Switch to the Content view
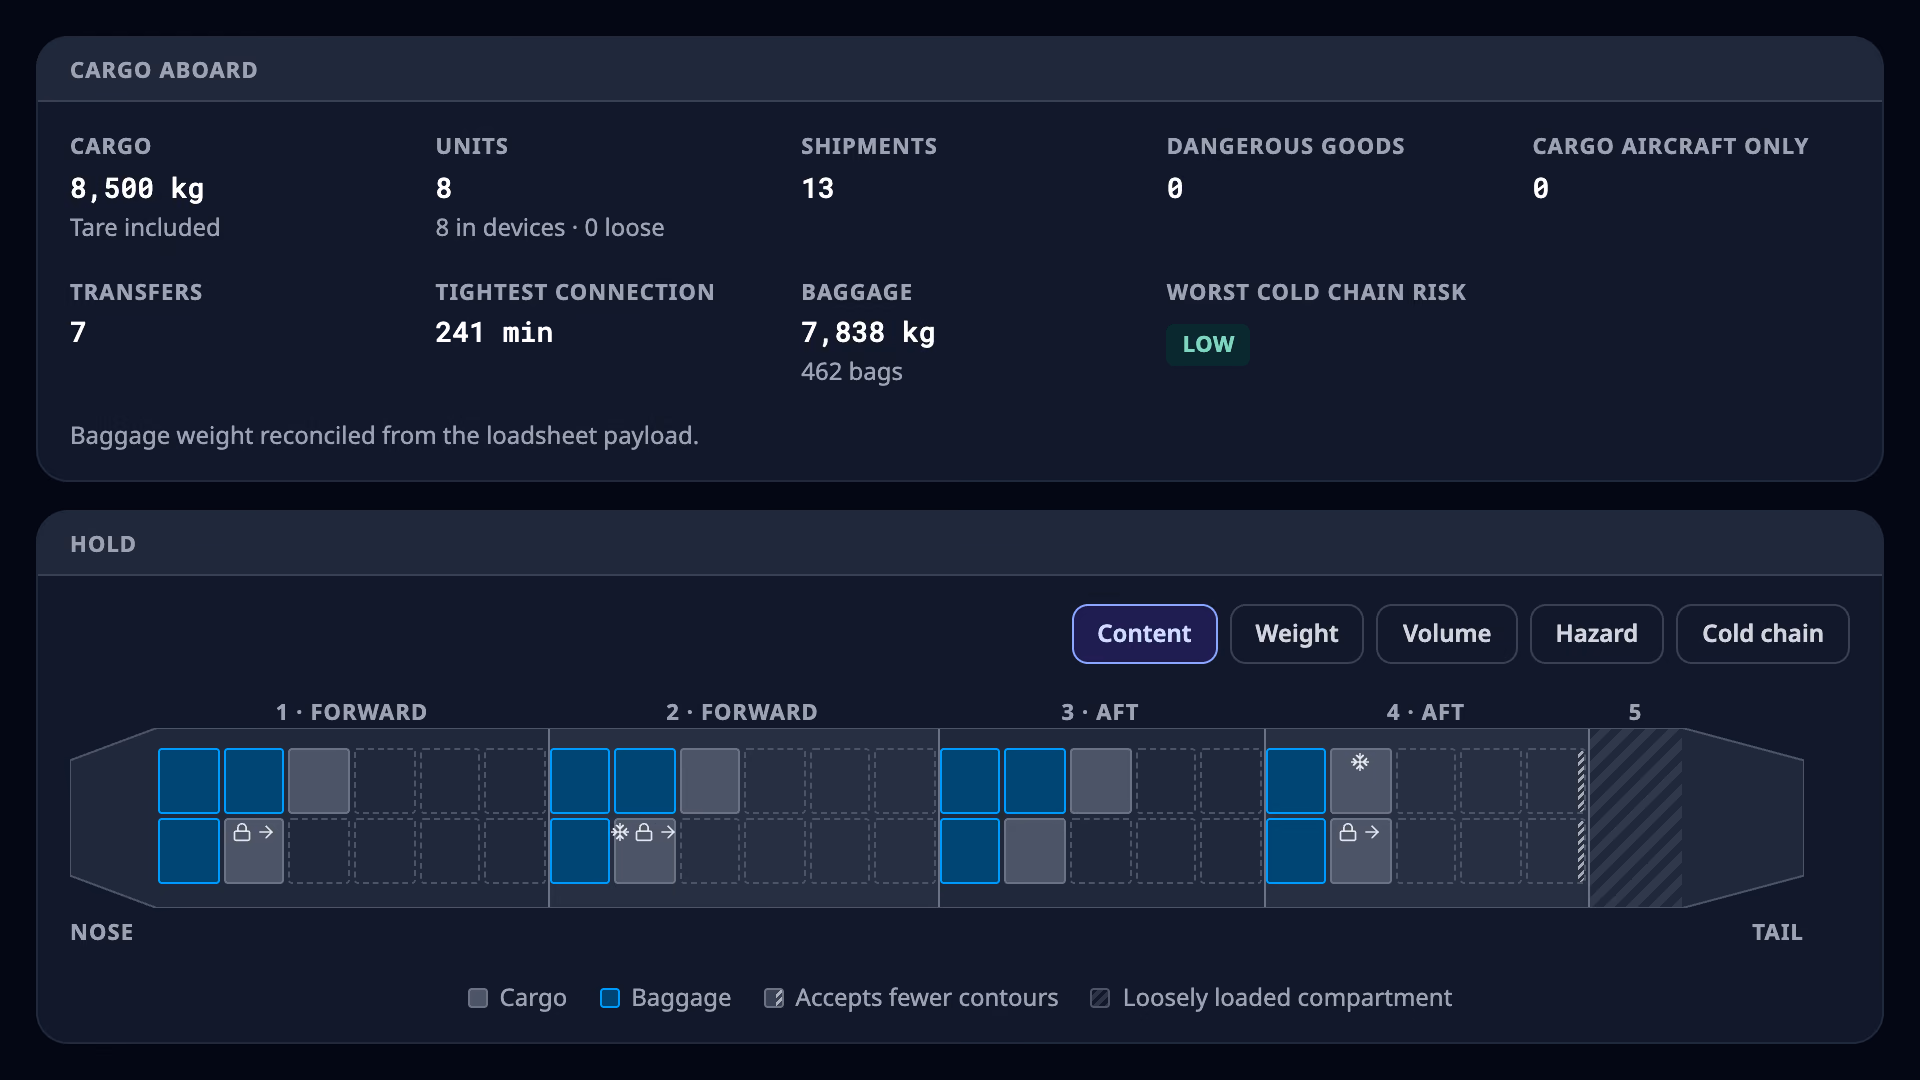This screenshot has height=1080, width=1920. pyautogui.click(x=1144, y=634)
